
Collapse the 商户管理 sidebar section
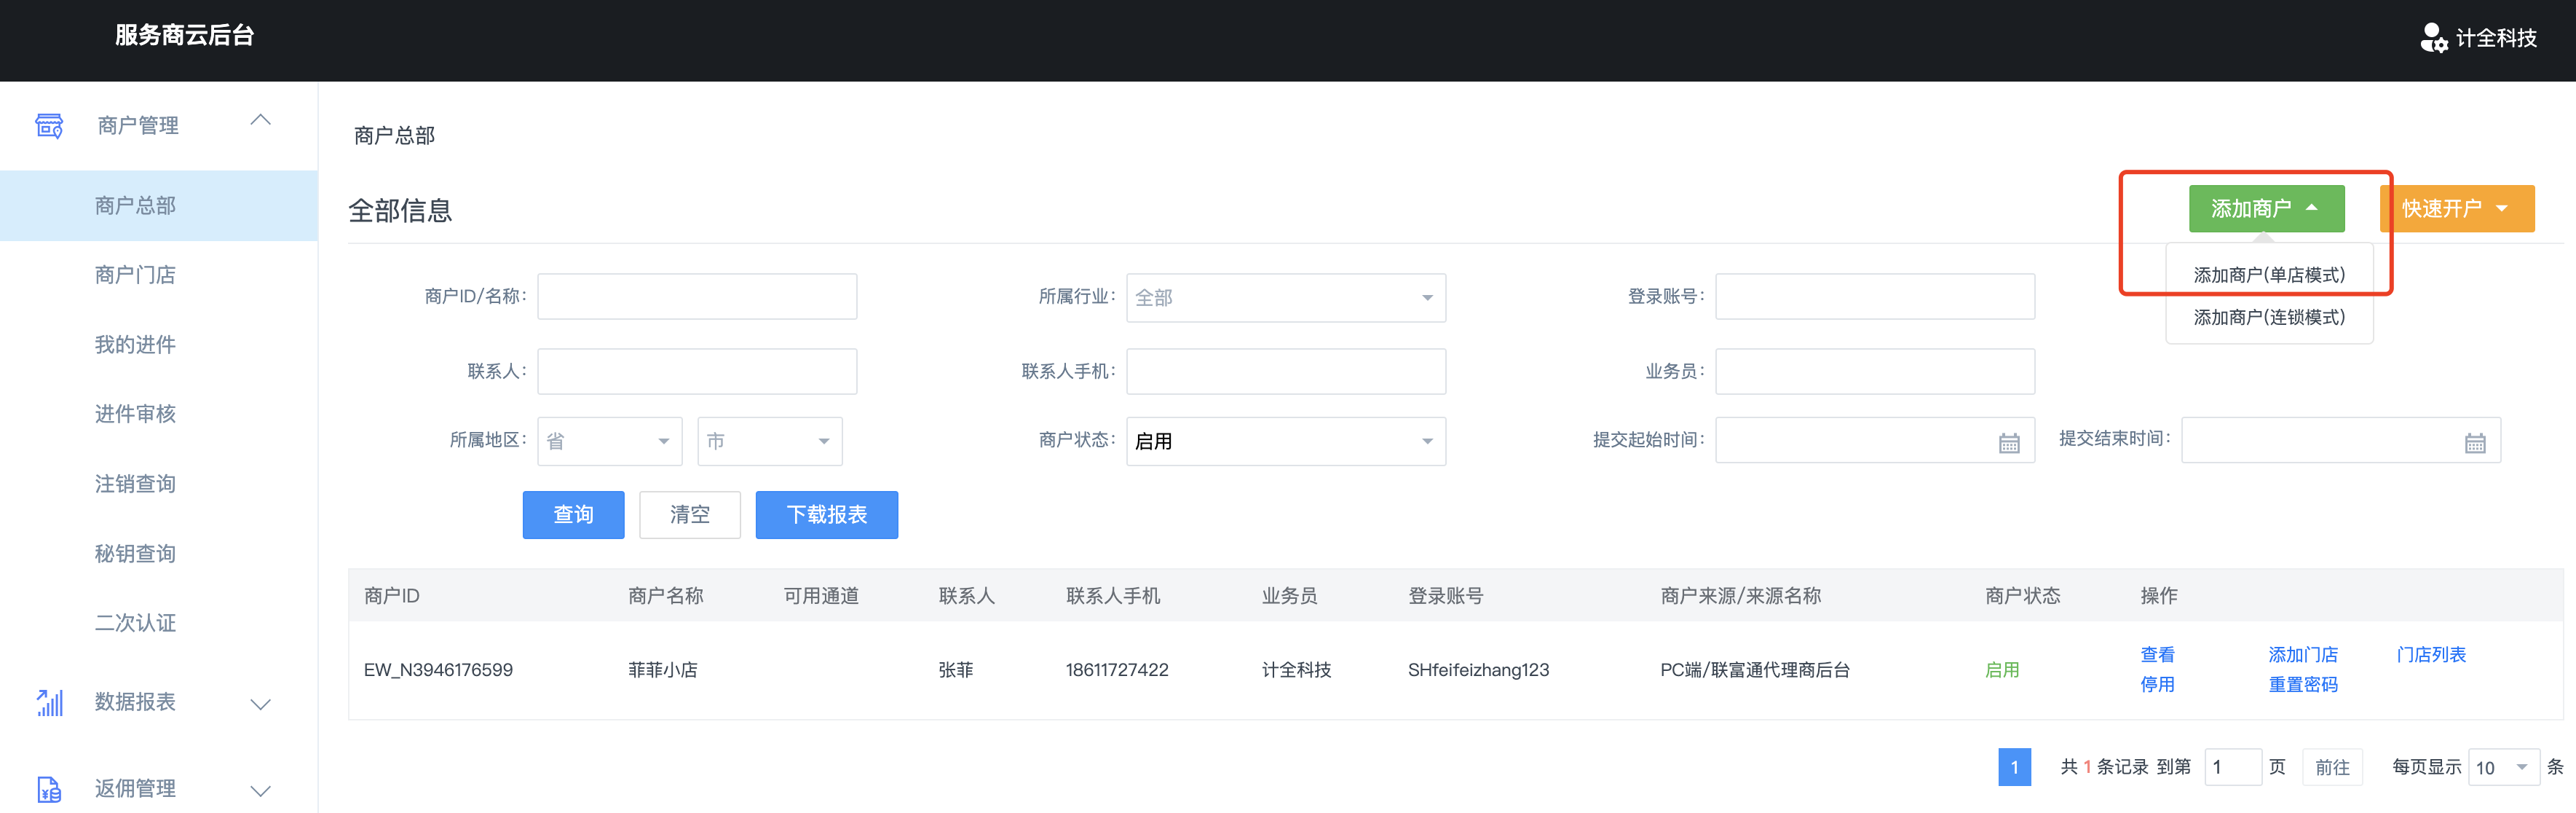(260, 121)
